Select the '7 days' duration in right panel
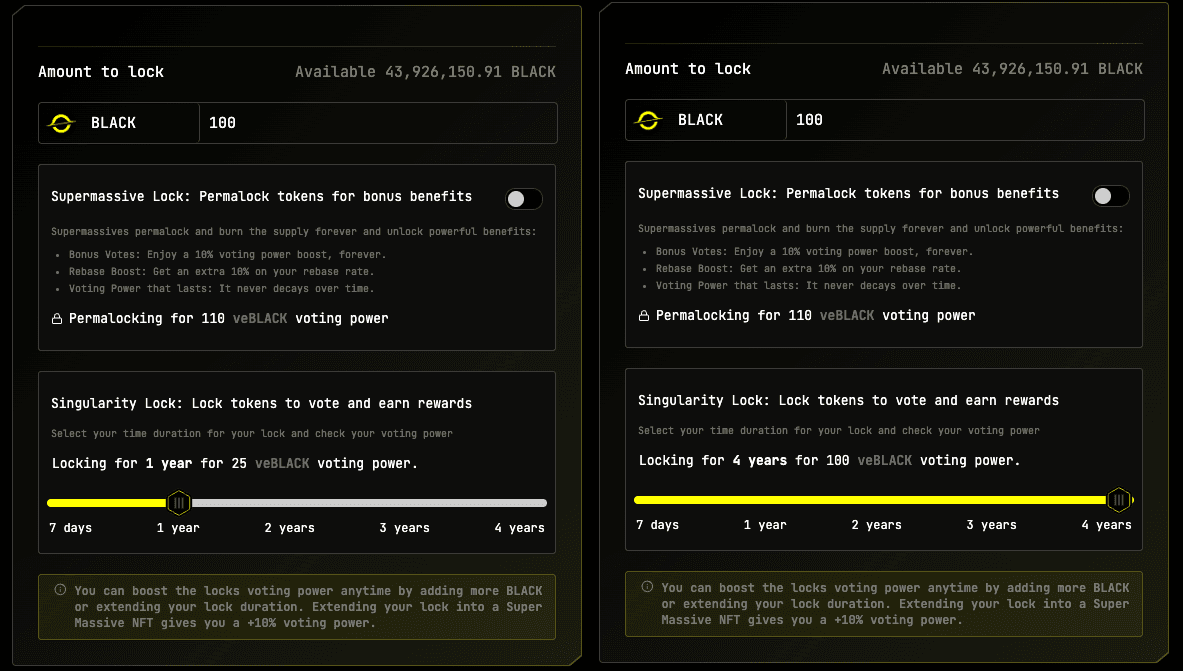This screenshot has height=671, width=1183. point(658,525)
